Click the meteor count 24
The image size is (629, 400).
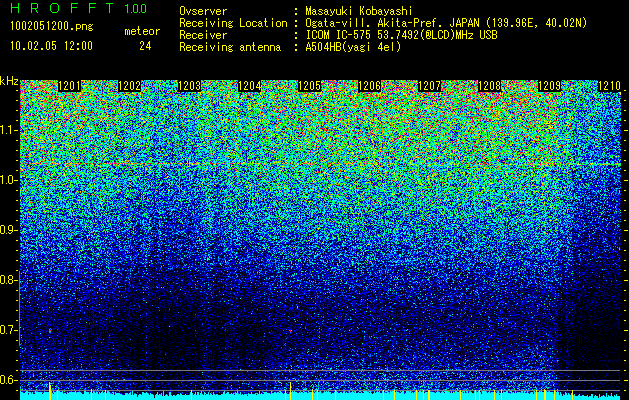(145, 46)
